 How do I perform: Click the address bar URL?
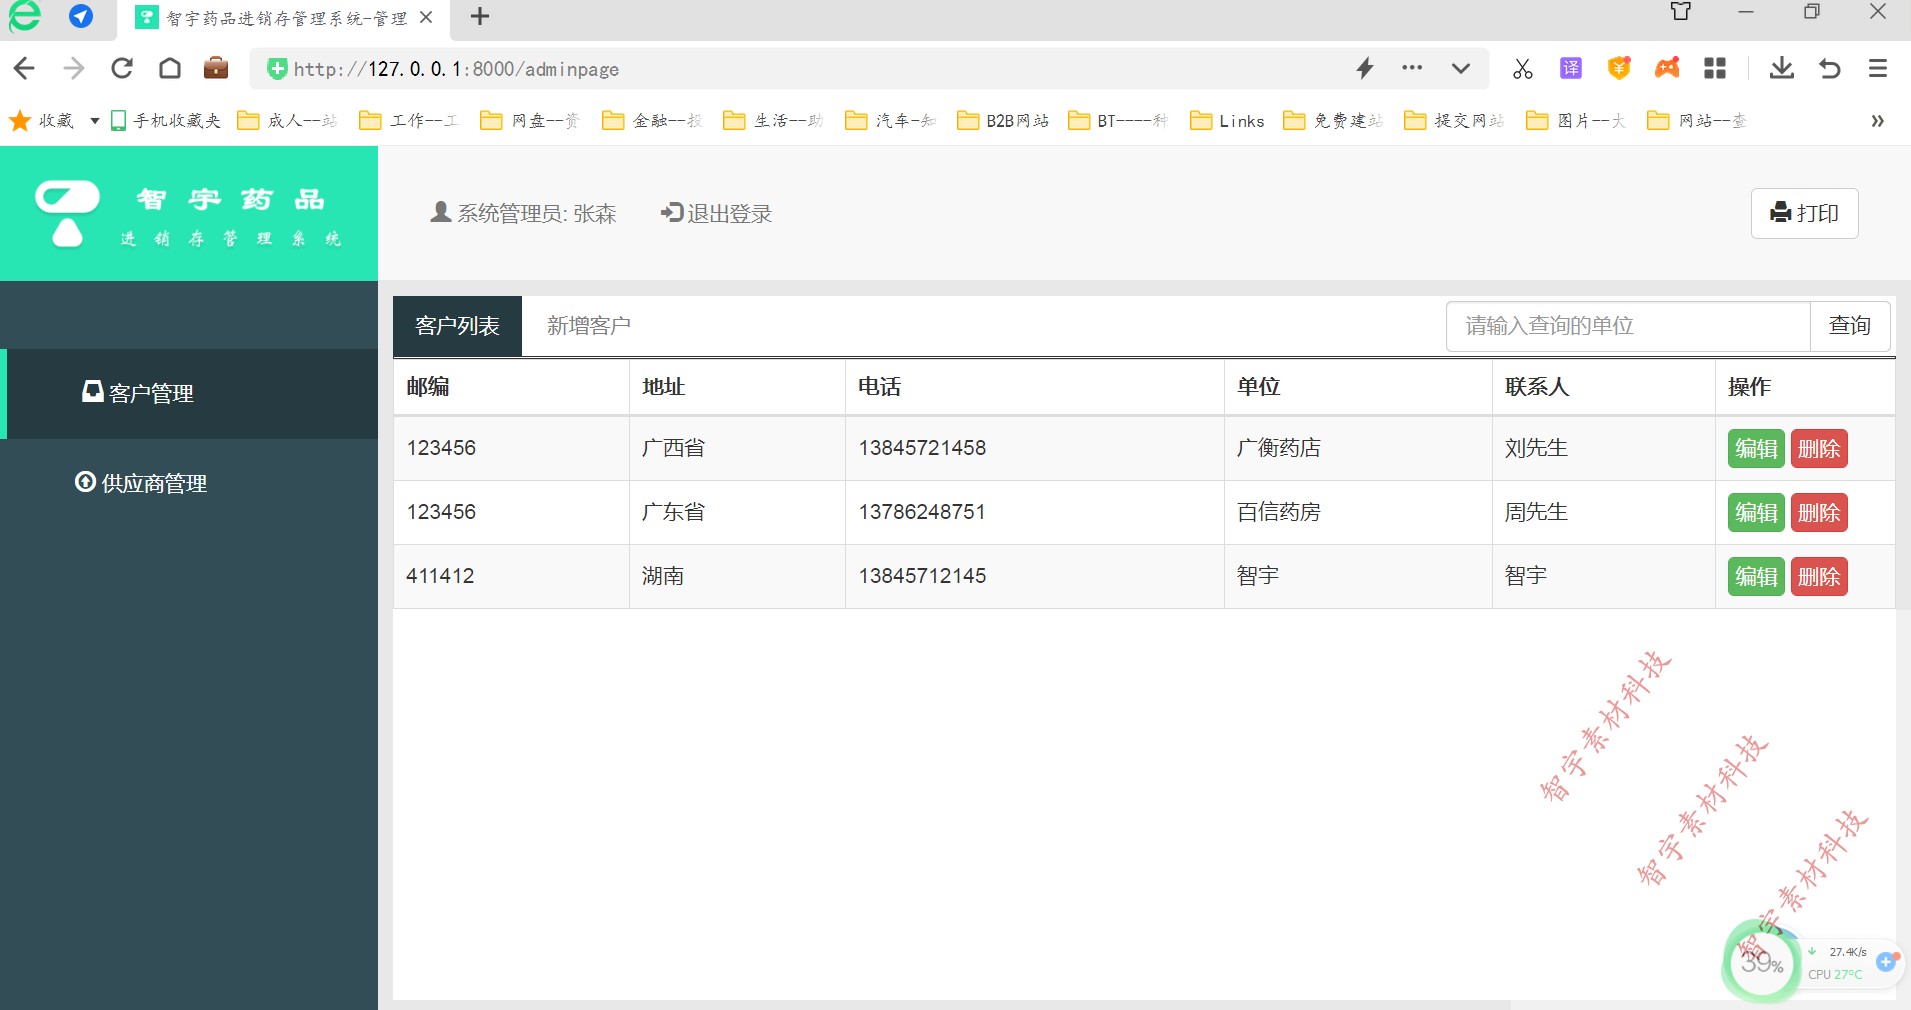point(456,69)
